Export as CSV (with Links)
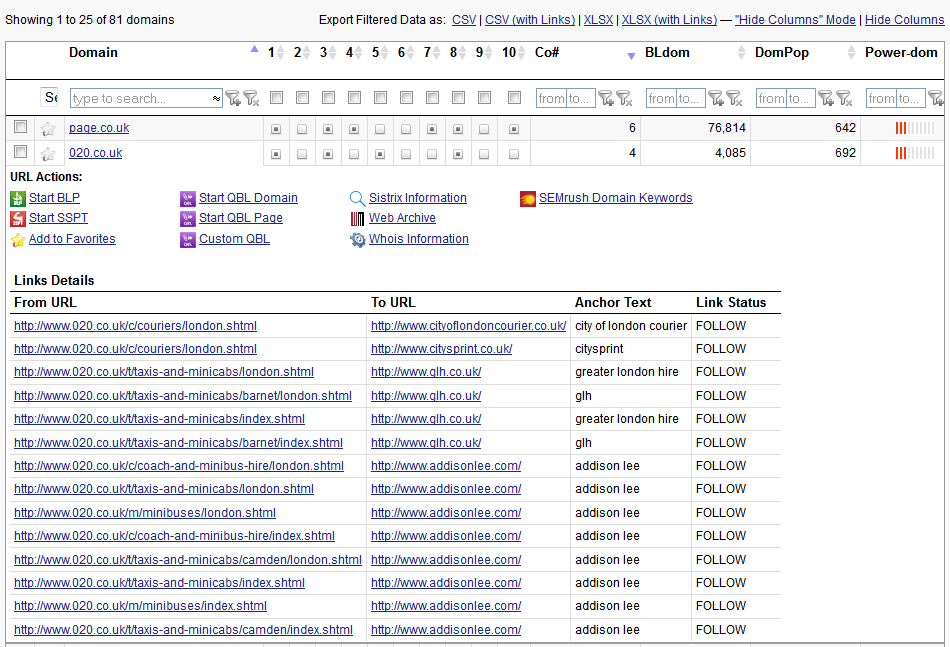This screenshot has height=647, width=950. click(x=530, y=20)
